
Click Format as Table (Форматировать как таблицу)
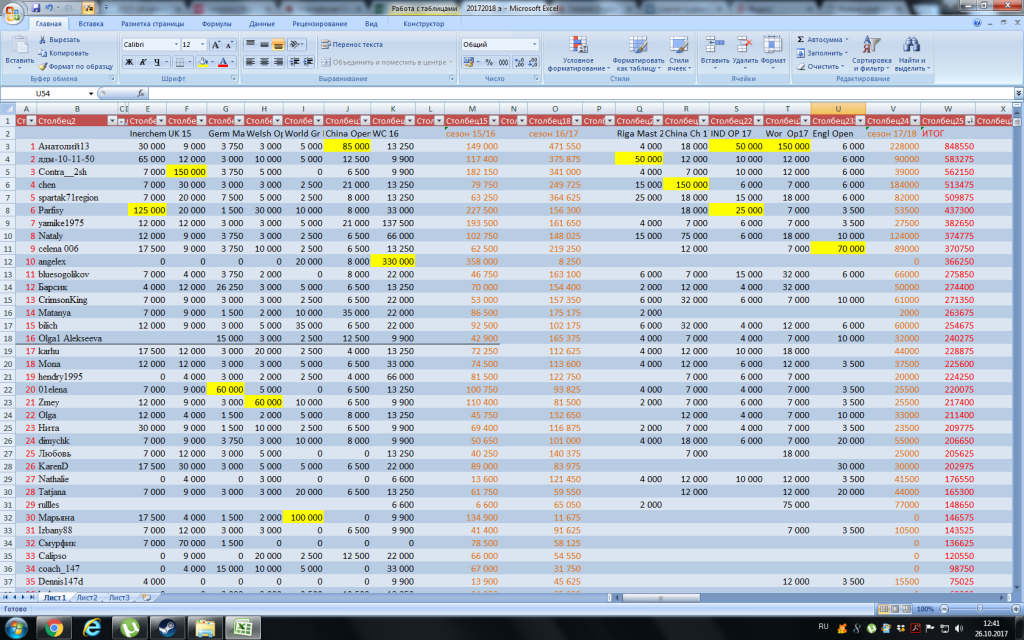[x=638, y=46]
